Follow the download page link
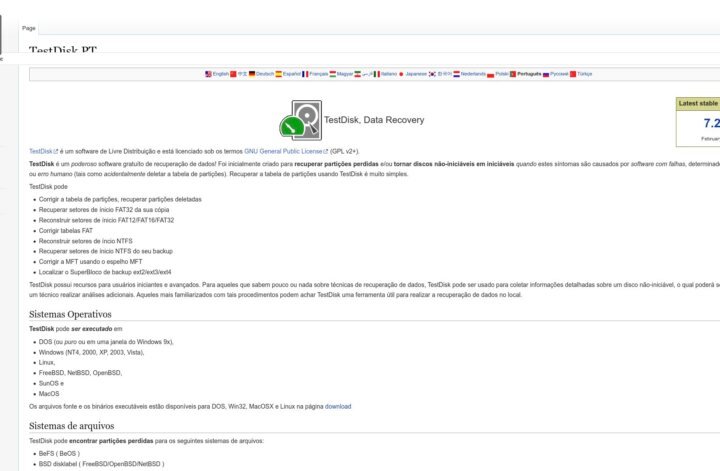Screen dimensions: 720x471 click(338, 406)
